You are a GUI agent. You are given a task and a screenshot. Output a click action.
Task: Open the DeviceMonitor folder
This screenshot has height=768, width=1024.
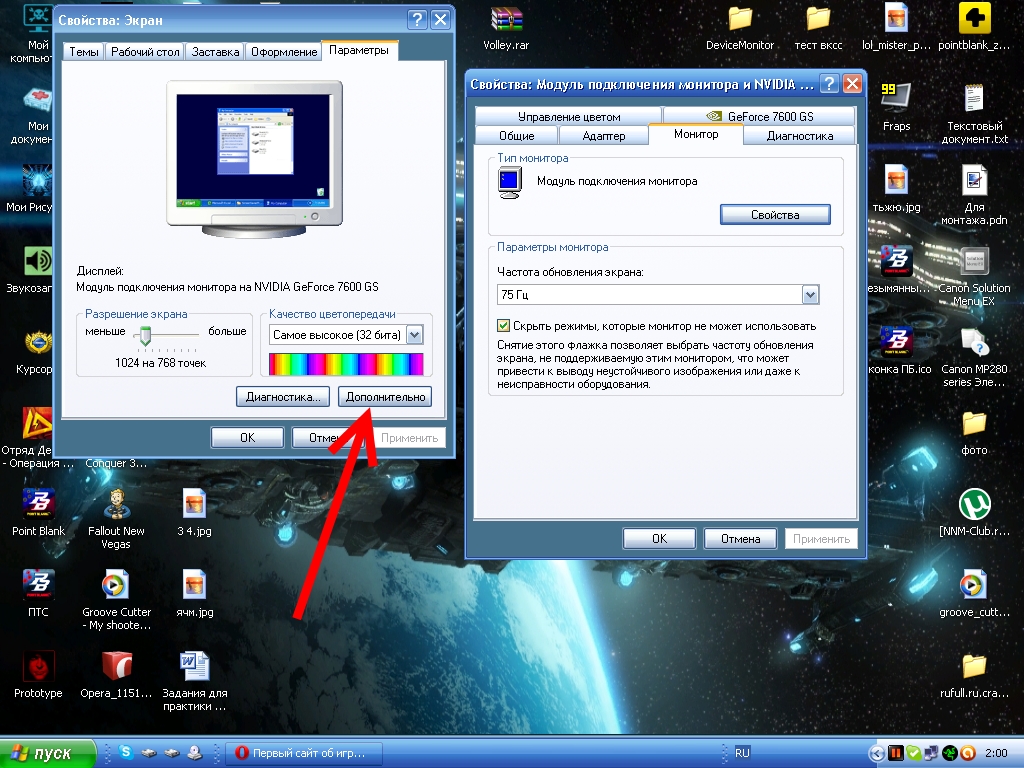tap(740, 20)
